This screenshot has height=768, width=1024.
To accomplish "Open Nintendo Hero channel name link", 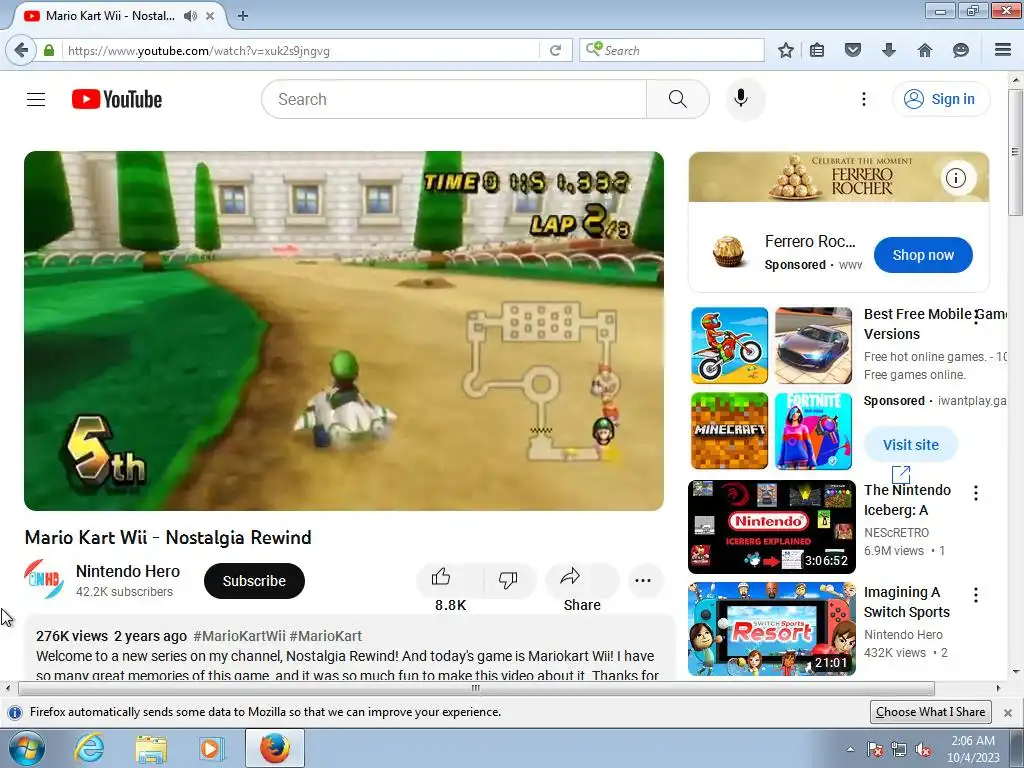I will [127, 571].
